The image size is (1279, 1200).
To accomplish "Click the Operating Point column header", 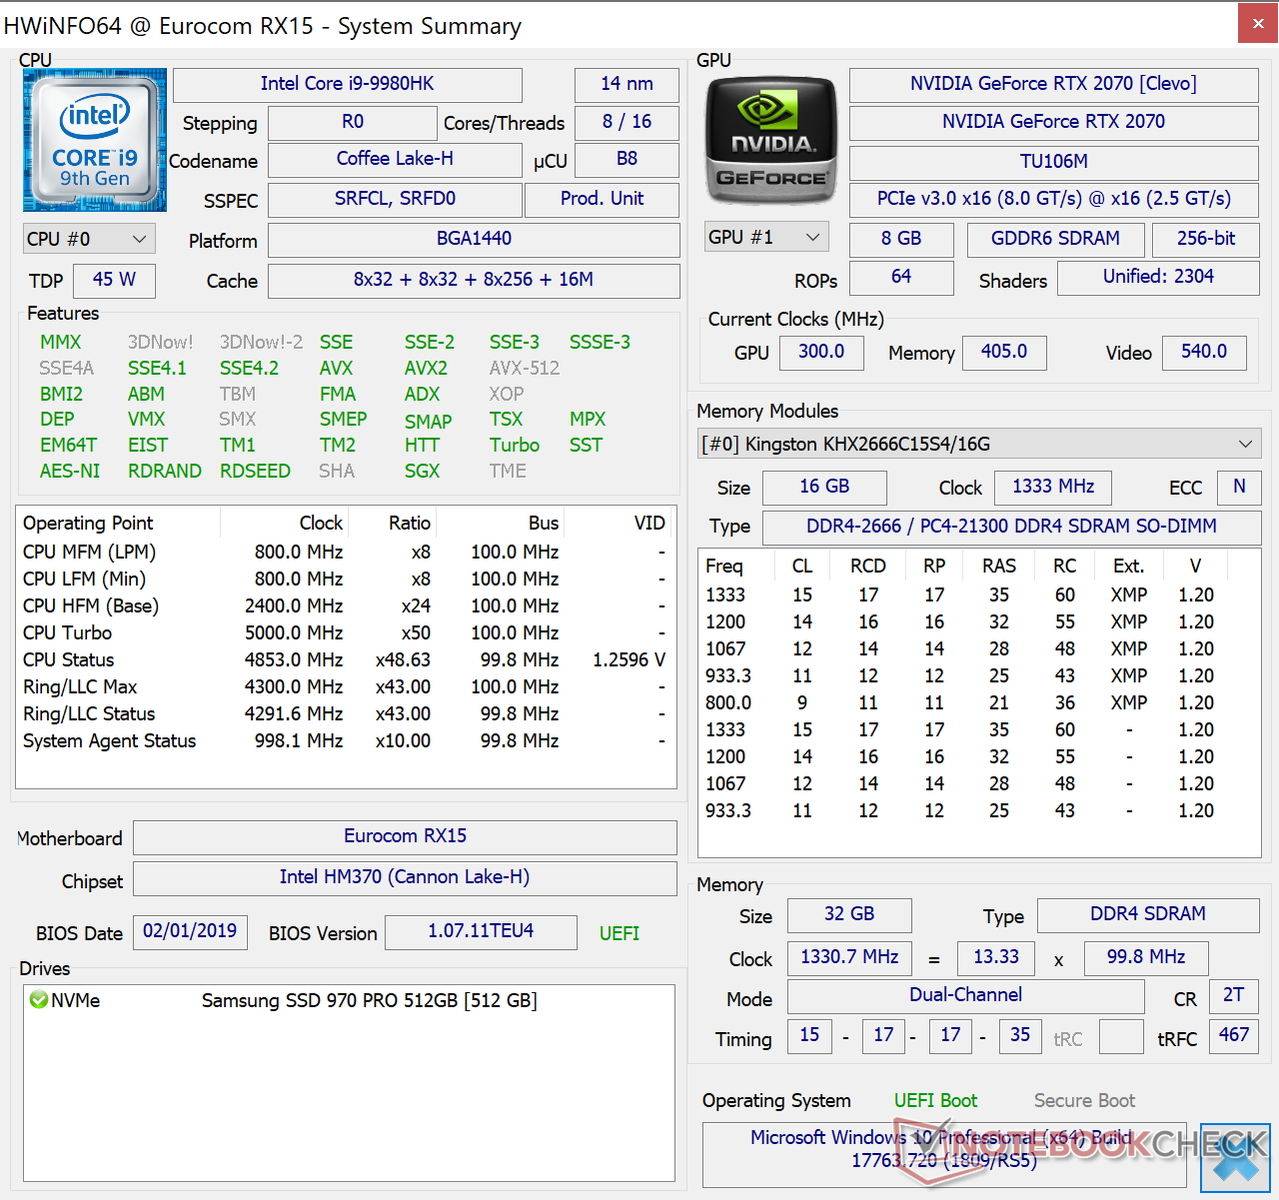I will coord(118,523).
